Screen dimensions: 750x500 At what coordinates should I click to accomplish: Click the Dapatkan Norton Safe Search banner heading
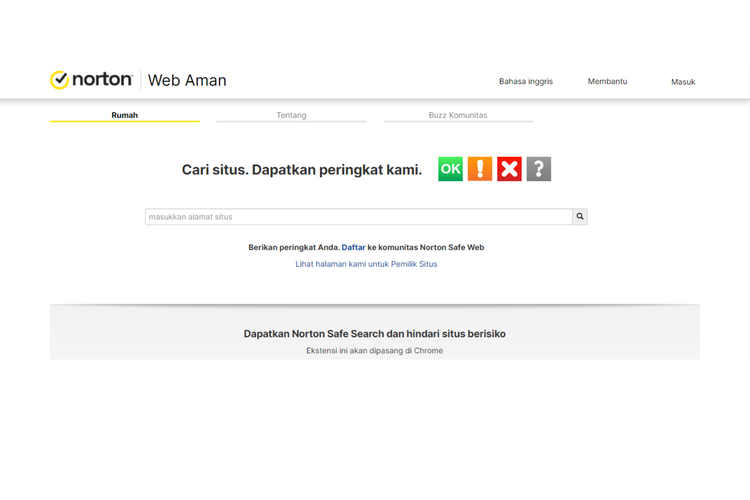pos(374,334)
